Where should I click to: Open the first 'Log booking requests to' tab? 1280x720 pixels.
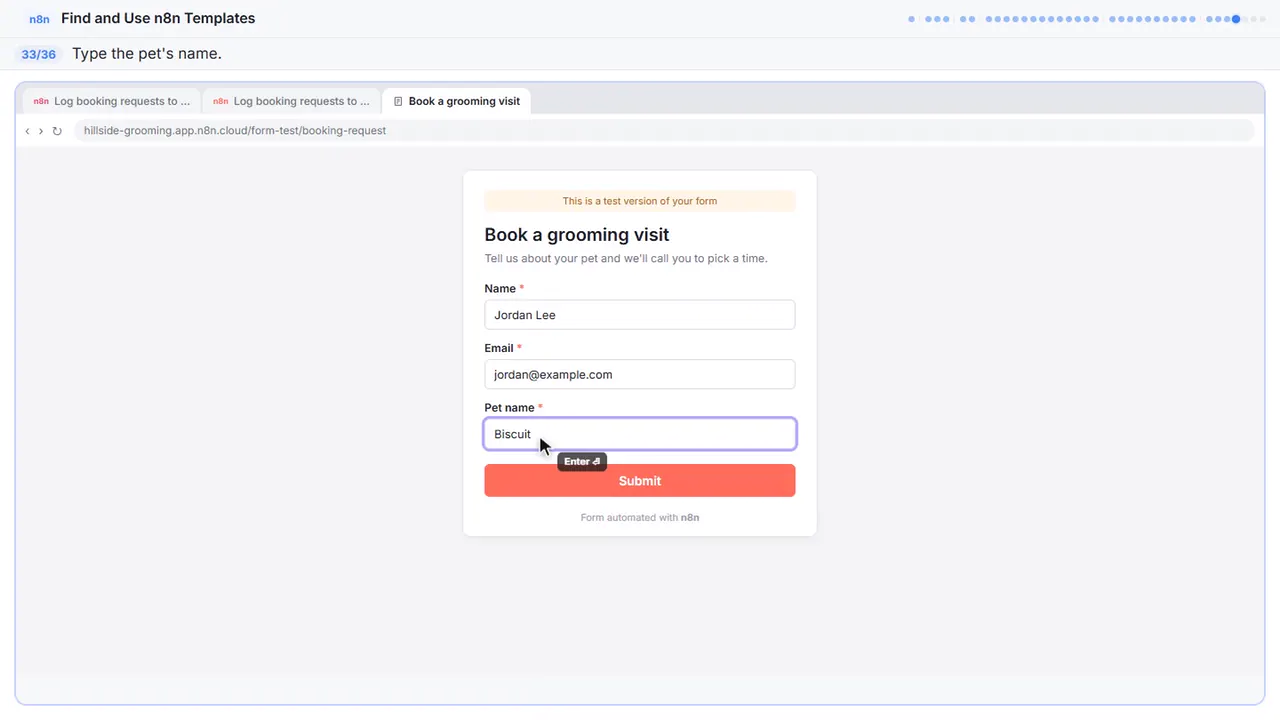pos(111,101)
